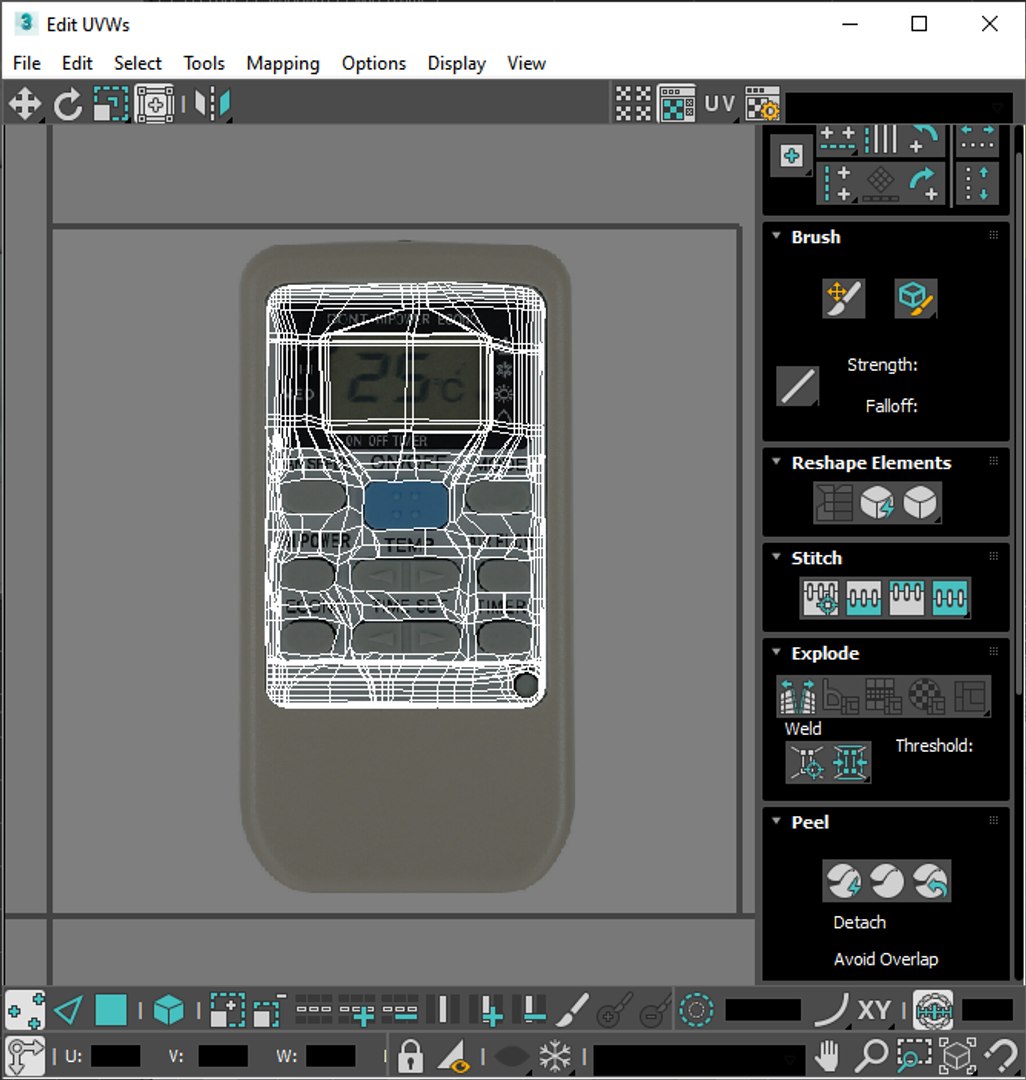Image resolution: width=1026 pixels, height=1080 pixels.
Task: Pick the Paint Move brush icon
Action: (844, 298)
